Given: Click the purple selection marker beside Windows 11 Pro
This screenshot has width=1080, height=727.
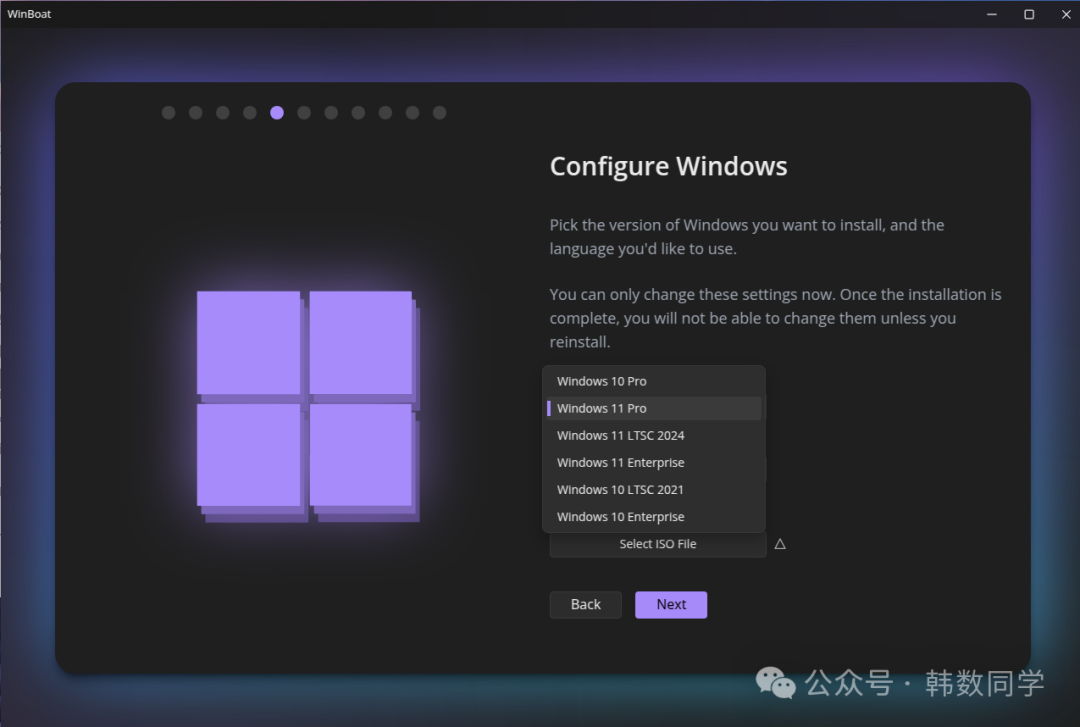Looking at the screenshot, I should [x=549, y=408].
